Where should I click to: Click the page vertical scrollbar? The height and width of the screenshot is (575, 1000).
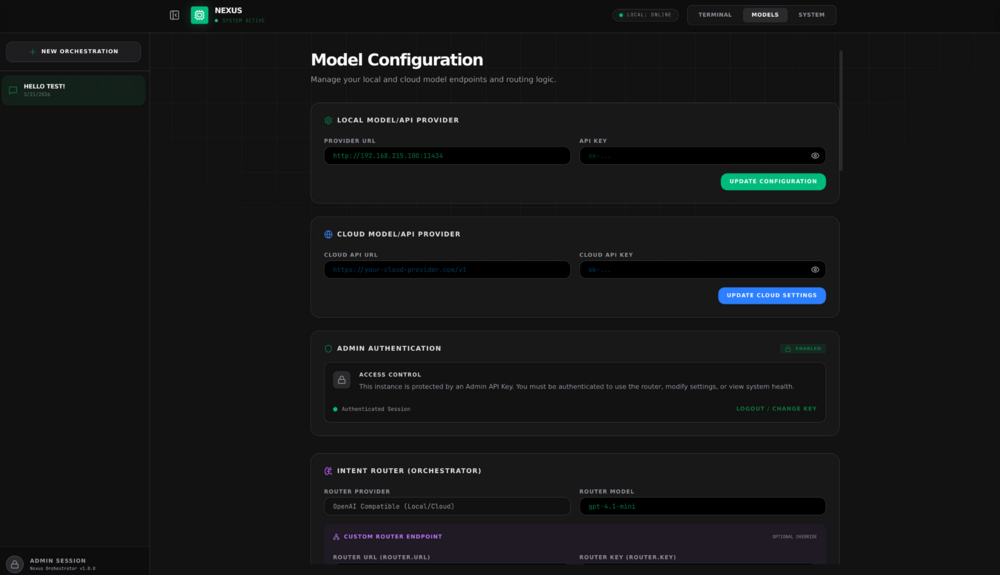coord(841,111)
